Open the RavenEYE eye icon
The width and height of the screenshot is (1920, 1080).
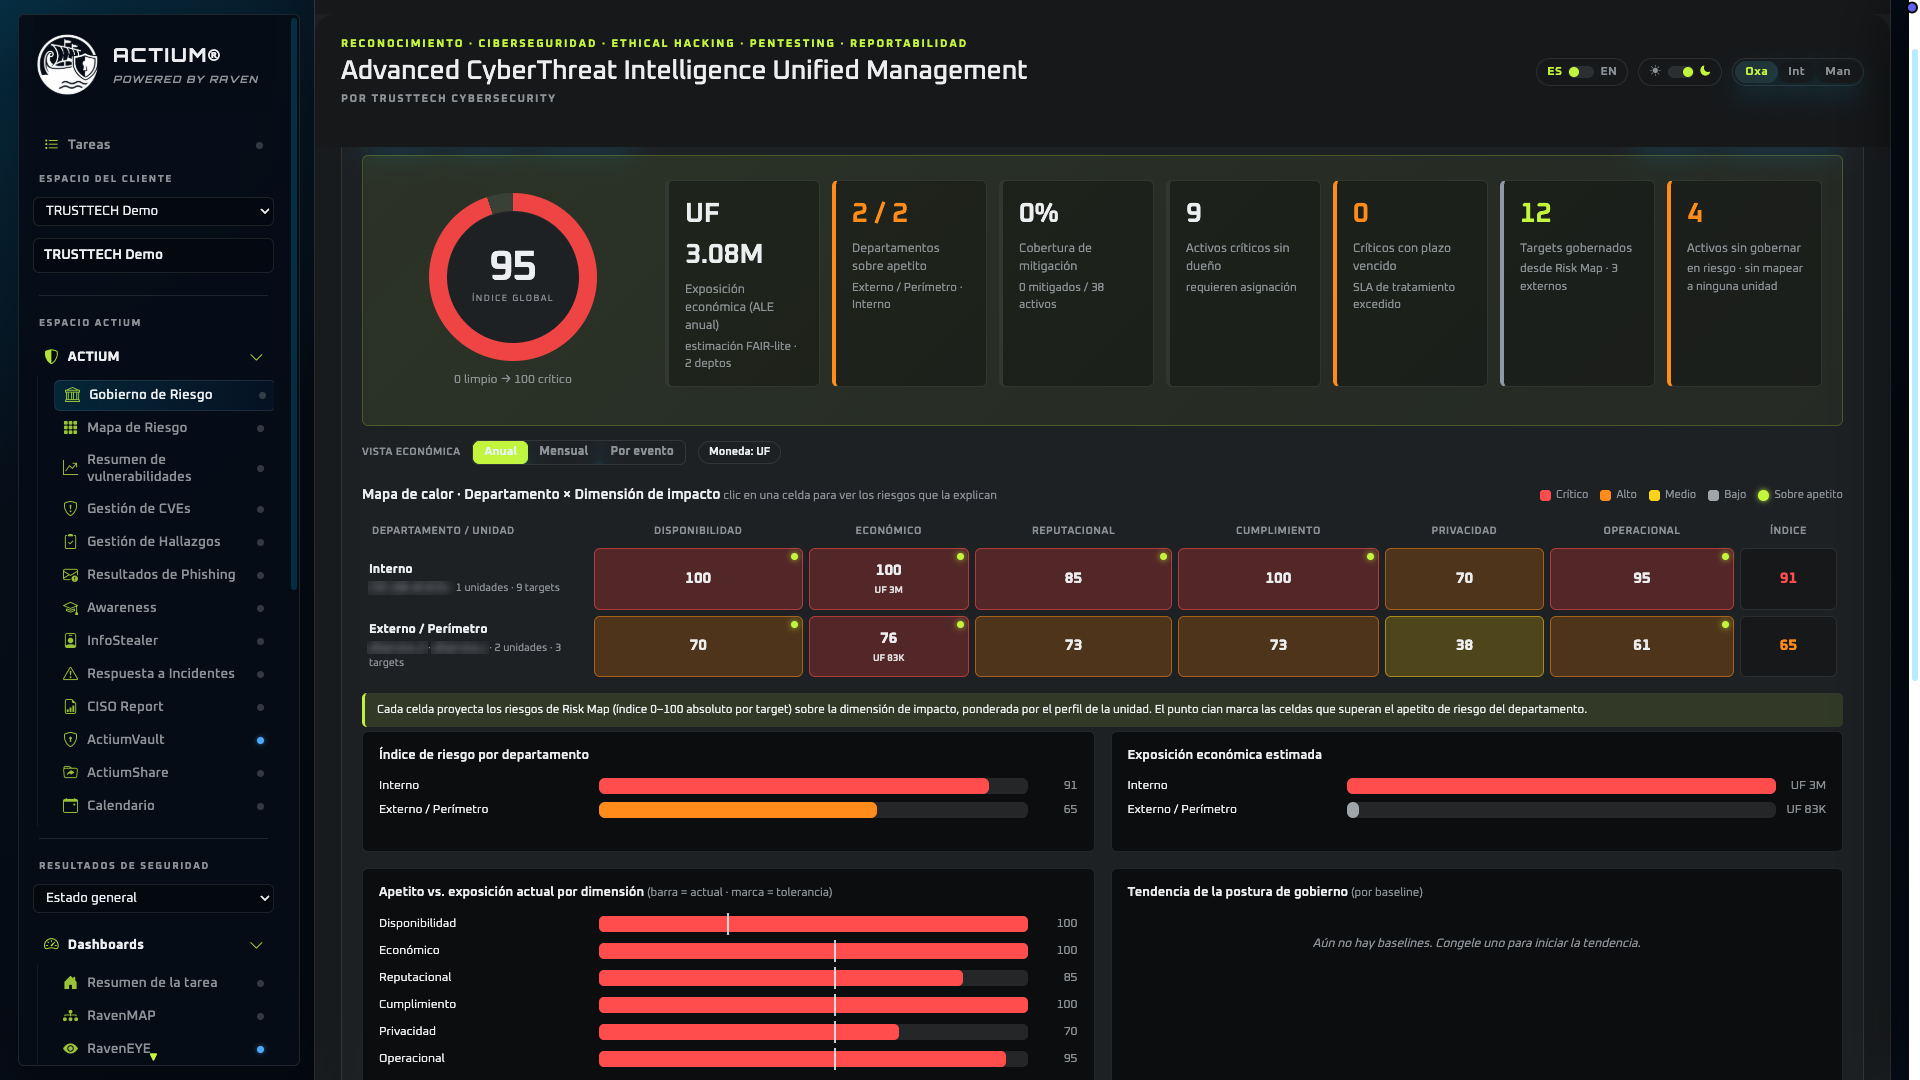[70, 1049]
